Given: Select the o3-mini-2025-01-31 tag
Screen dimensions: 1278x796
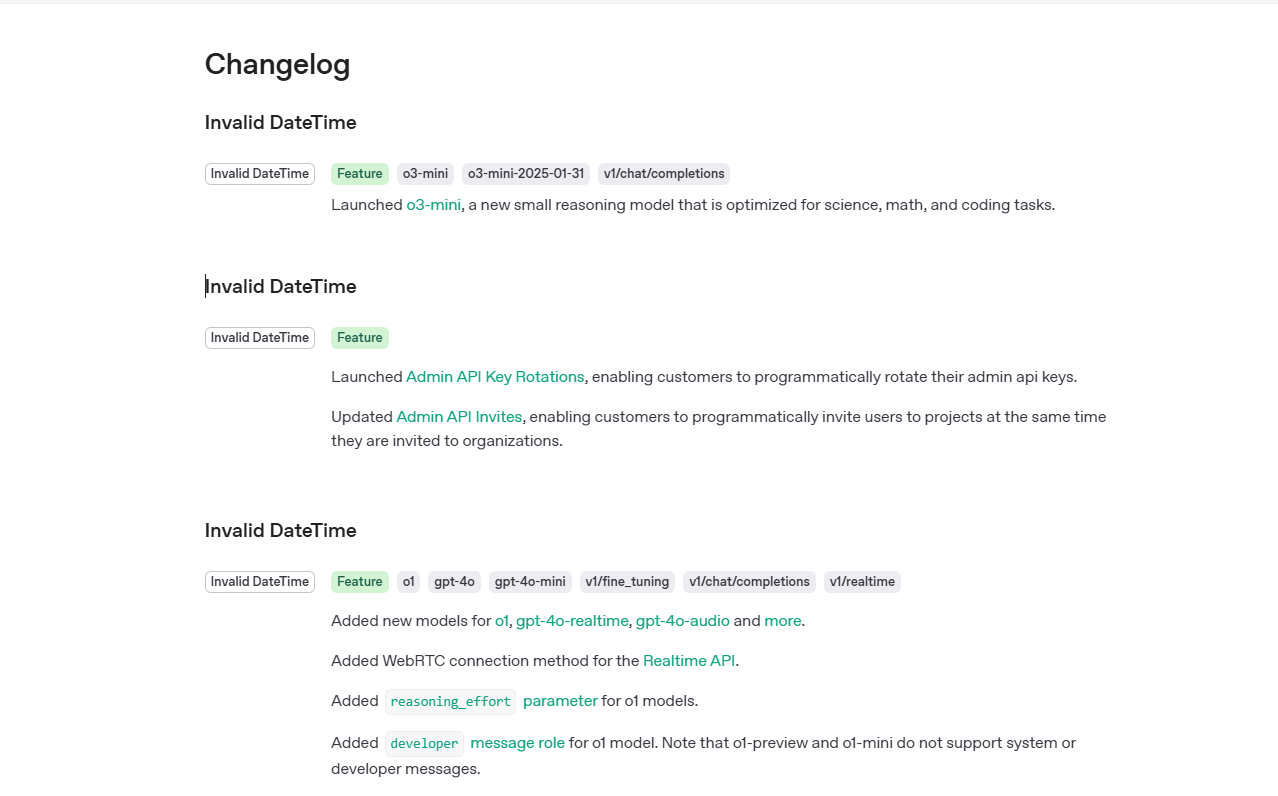Looking at the screenshot, I should click(526, 174).
